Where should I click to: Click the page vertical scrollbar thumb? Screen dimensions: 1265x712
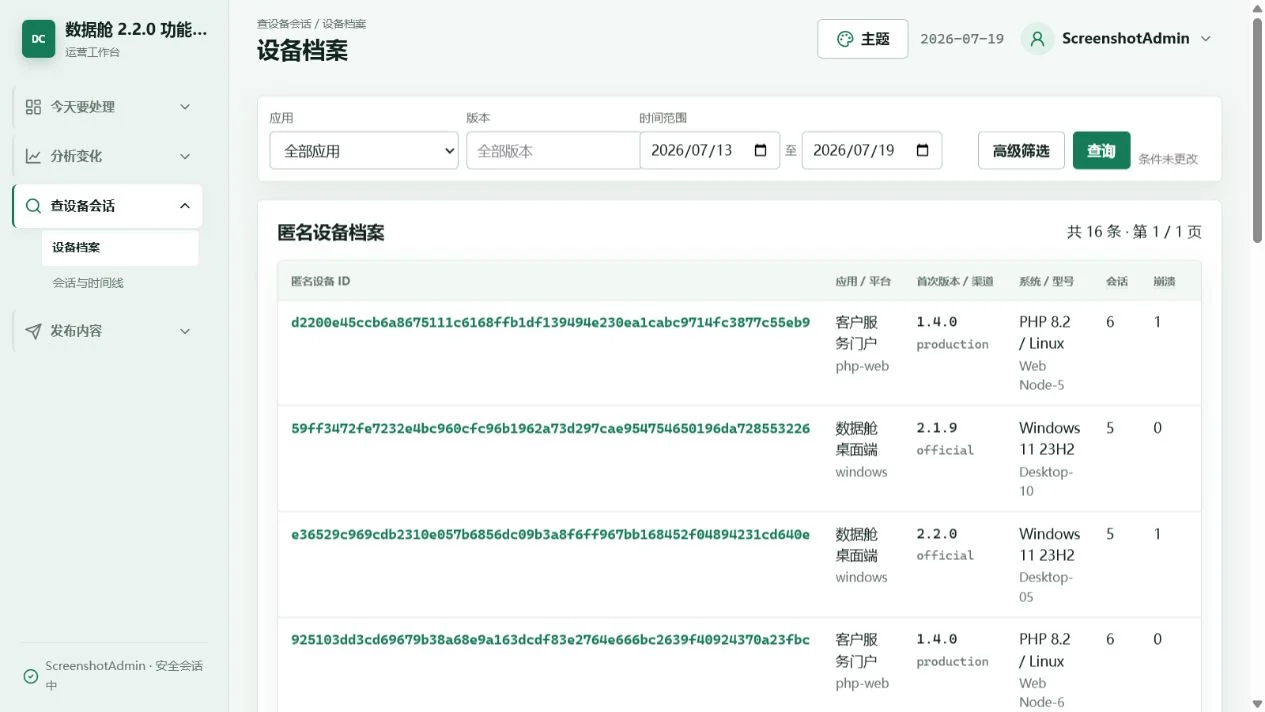pos(1257,130)
